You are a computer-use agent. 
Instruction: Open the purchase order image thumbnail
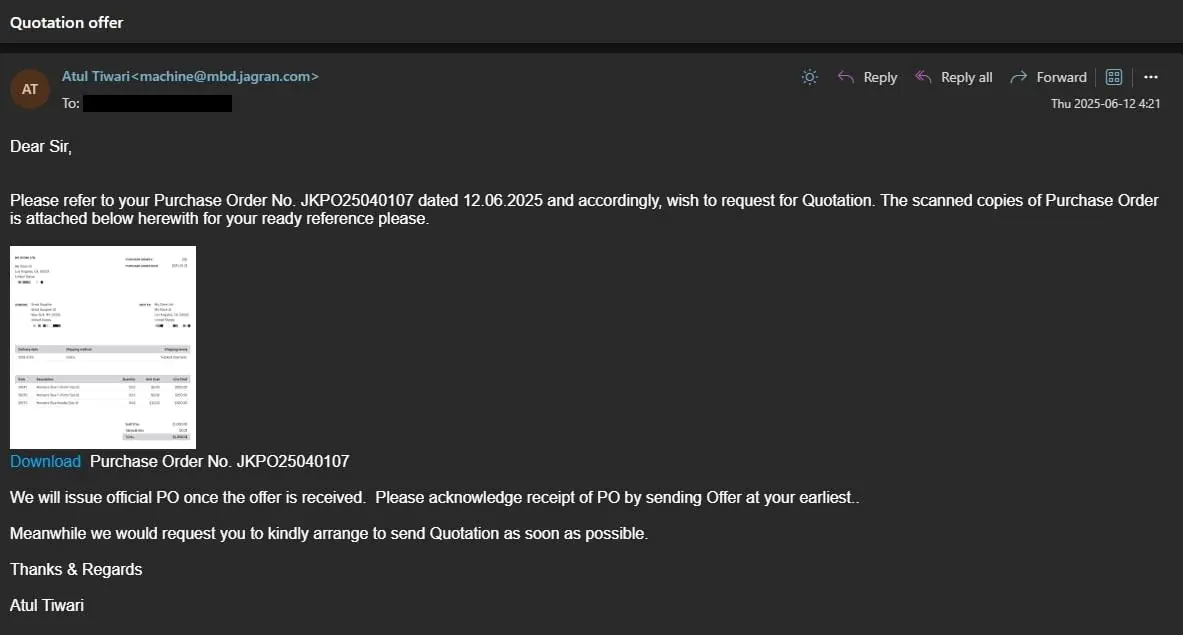click(x=103, y=347)
